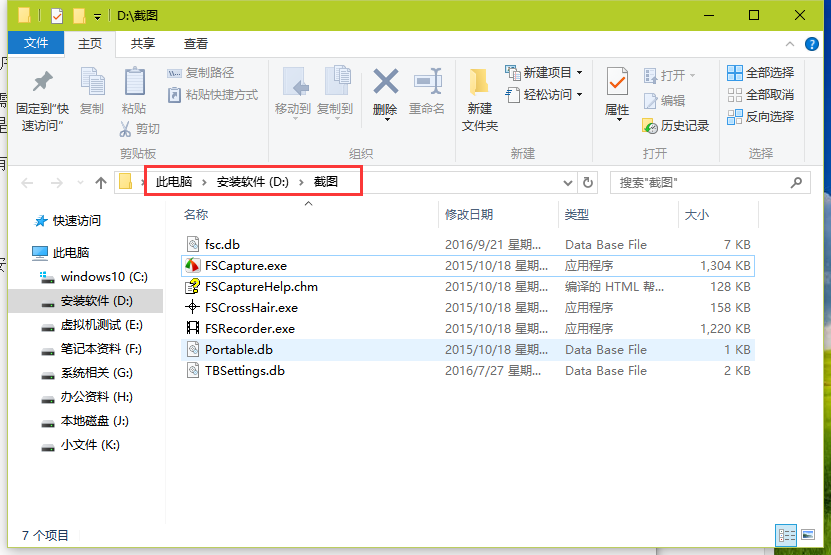Click the Help question mark icon
This screenshot has width=831, height=555.
[x=813, y=44]
